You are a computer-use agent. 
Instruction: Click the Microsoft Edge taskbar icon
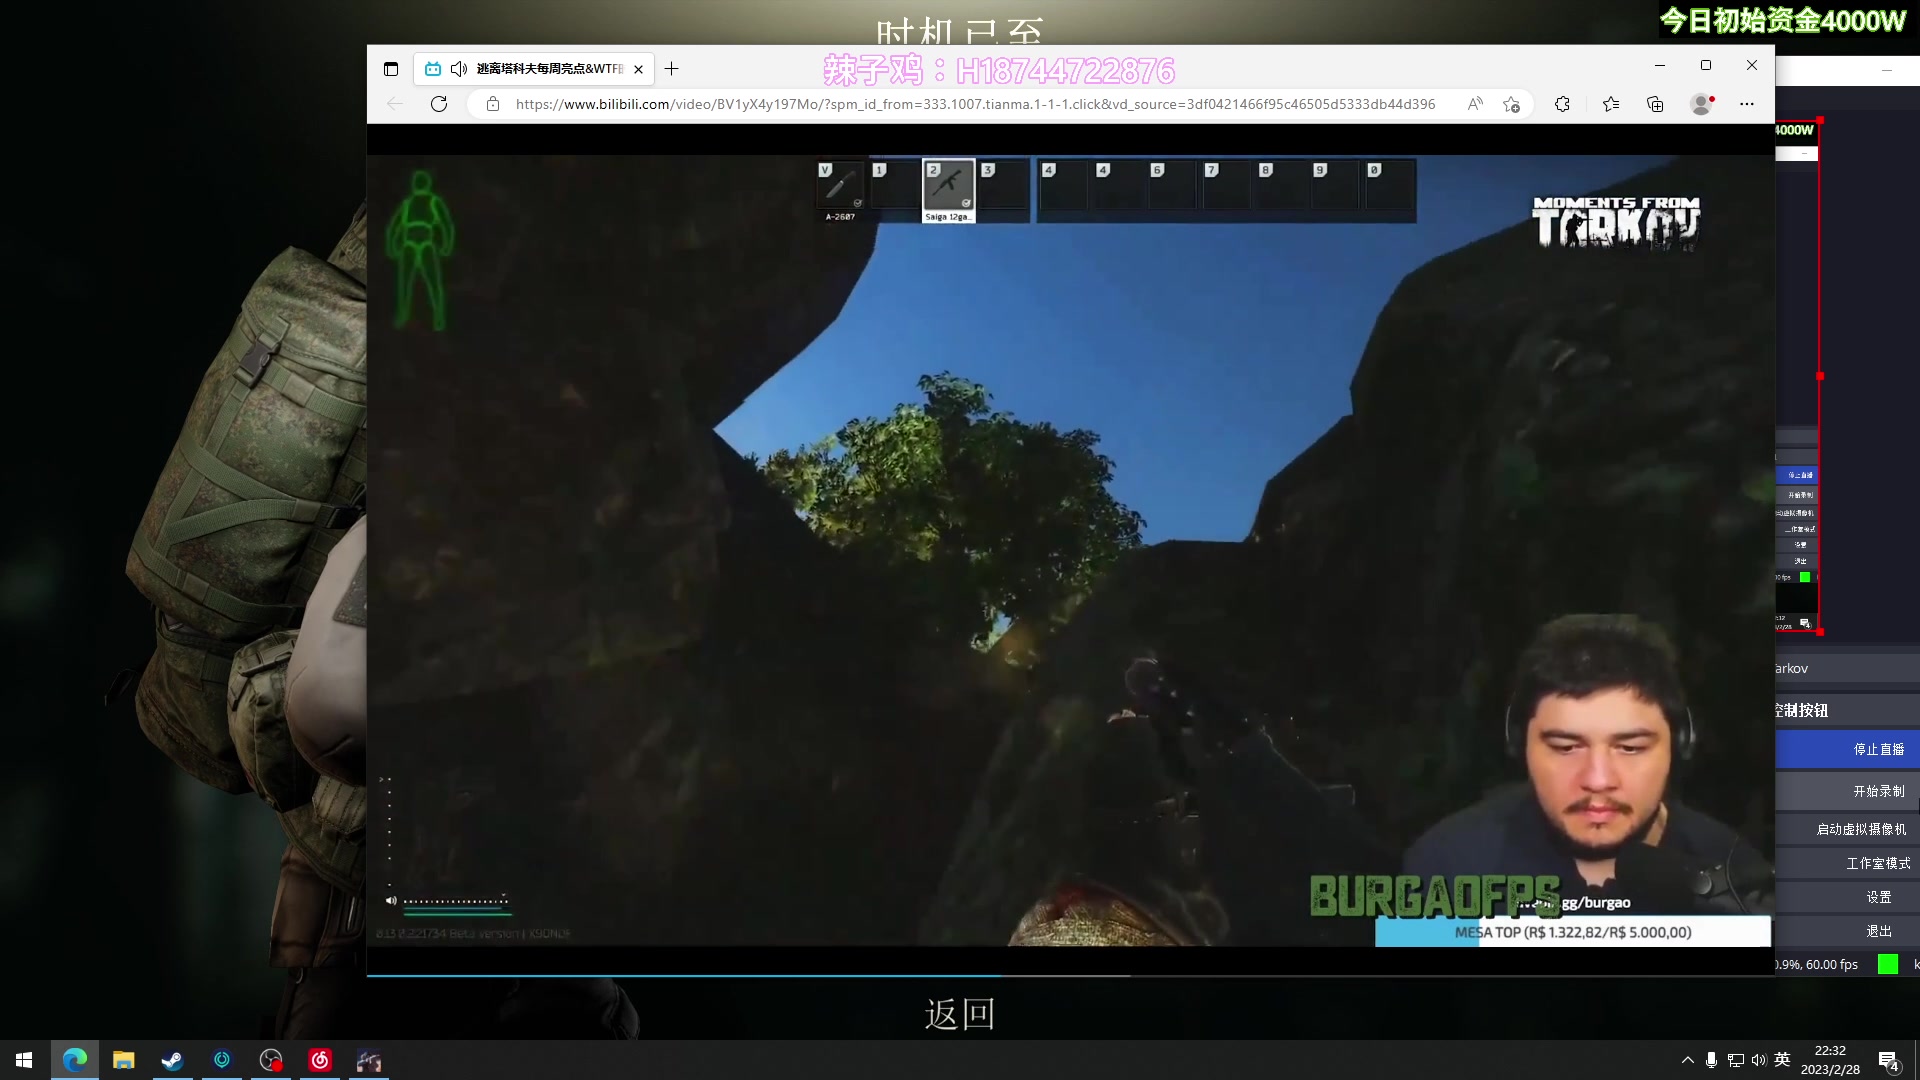[75, 1060]
